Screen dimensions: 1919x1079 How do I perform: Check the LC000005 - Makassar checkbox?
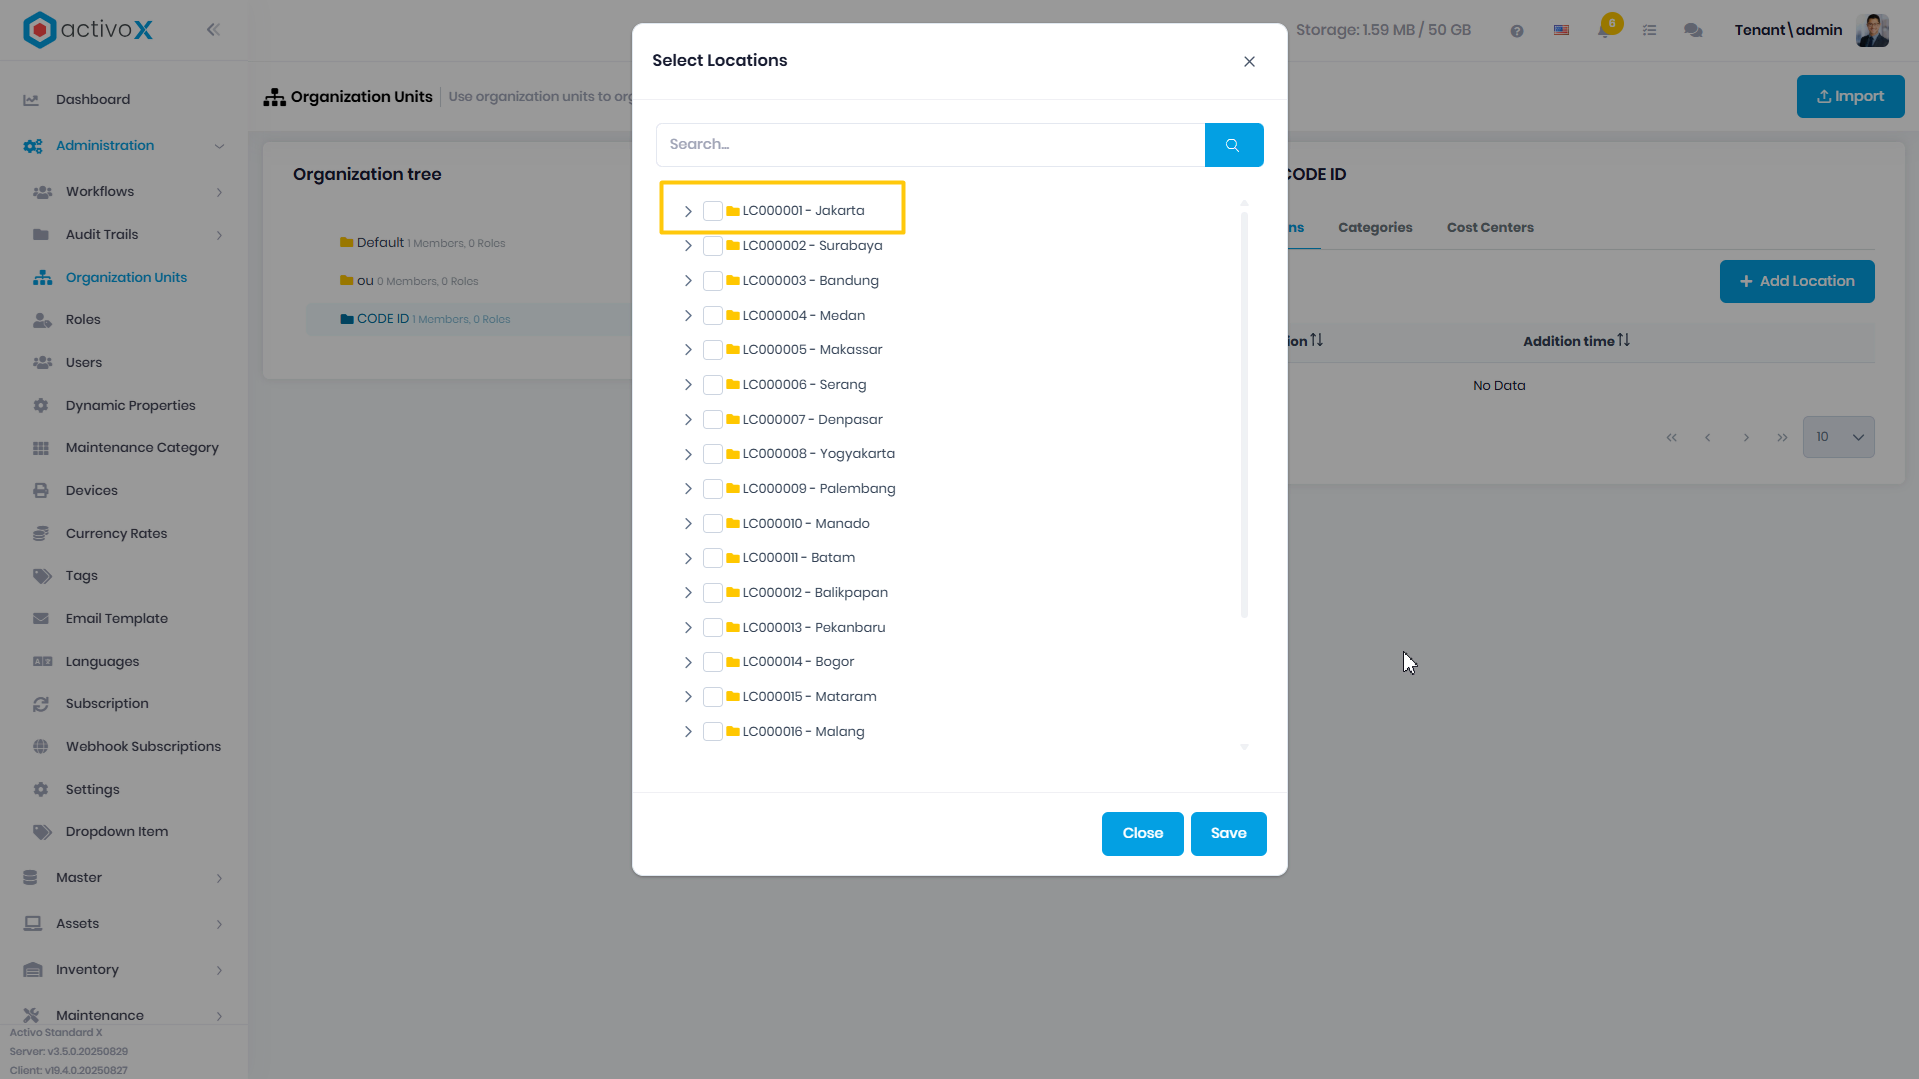click(713, 350)
